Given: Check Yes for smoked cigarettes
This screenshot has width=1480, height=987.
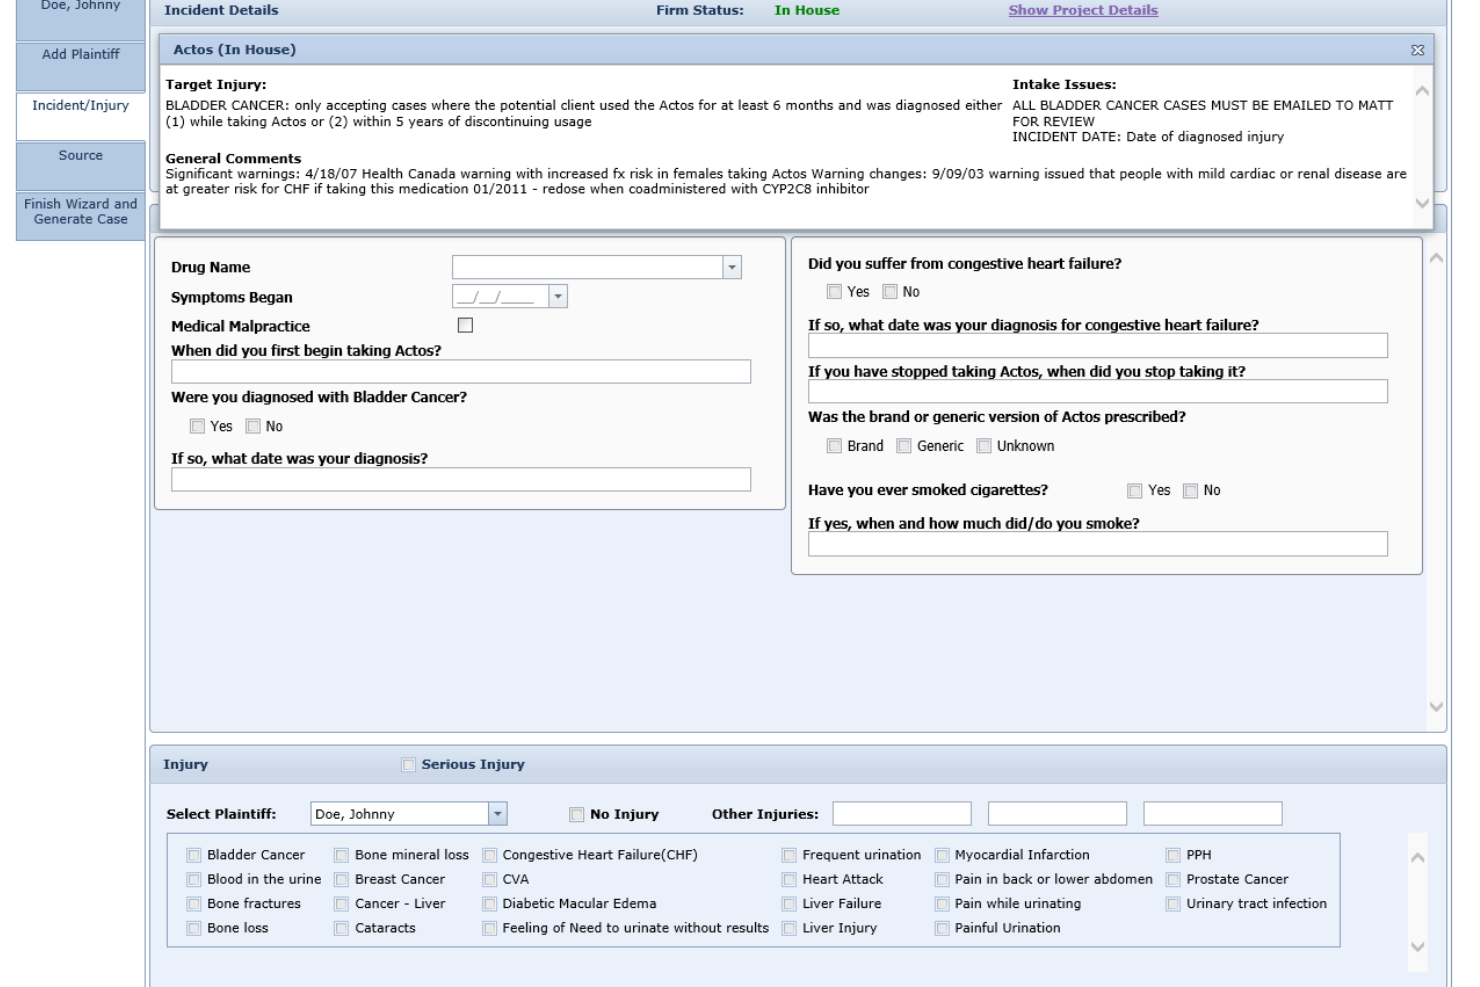Looking at the screenshot, I should pos(1134,491).
